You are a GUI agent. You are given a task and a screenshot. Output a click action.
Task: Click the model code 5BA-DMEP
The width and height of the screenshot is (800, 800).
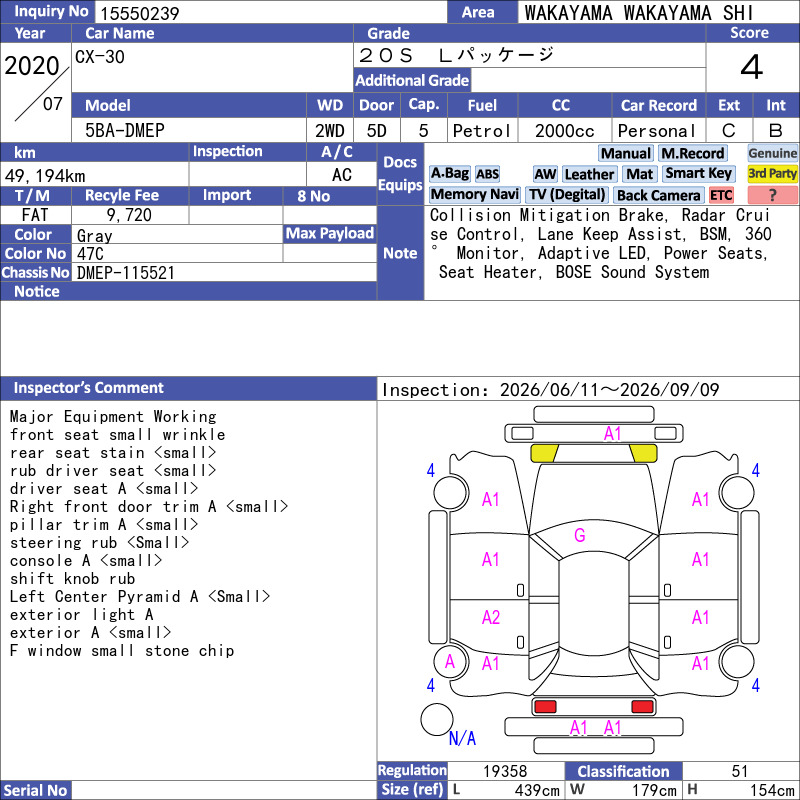124,131
